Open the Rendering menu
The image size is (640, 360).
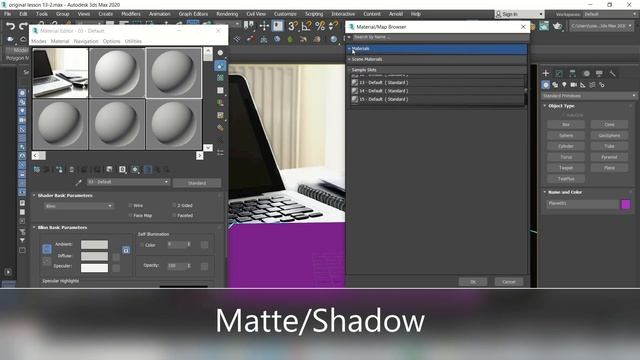227,14
